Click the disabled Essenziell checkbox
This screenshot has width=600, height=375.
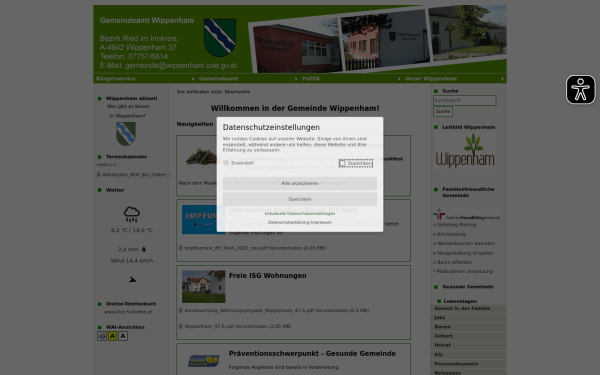pyautogui.click(x=226, y=163)
